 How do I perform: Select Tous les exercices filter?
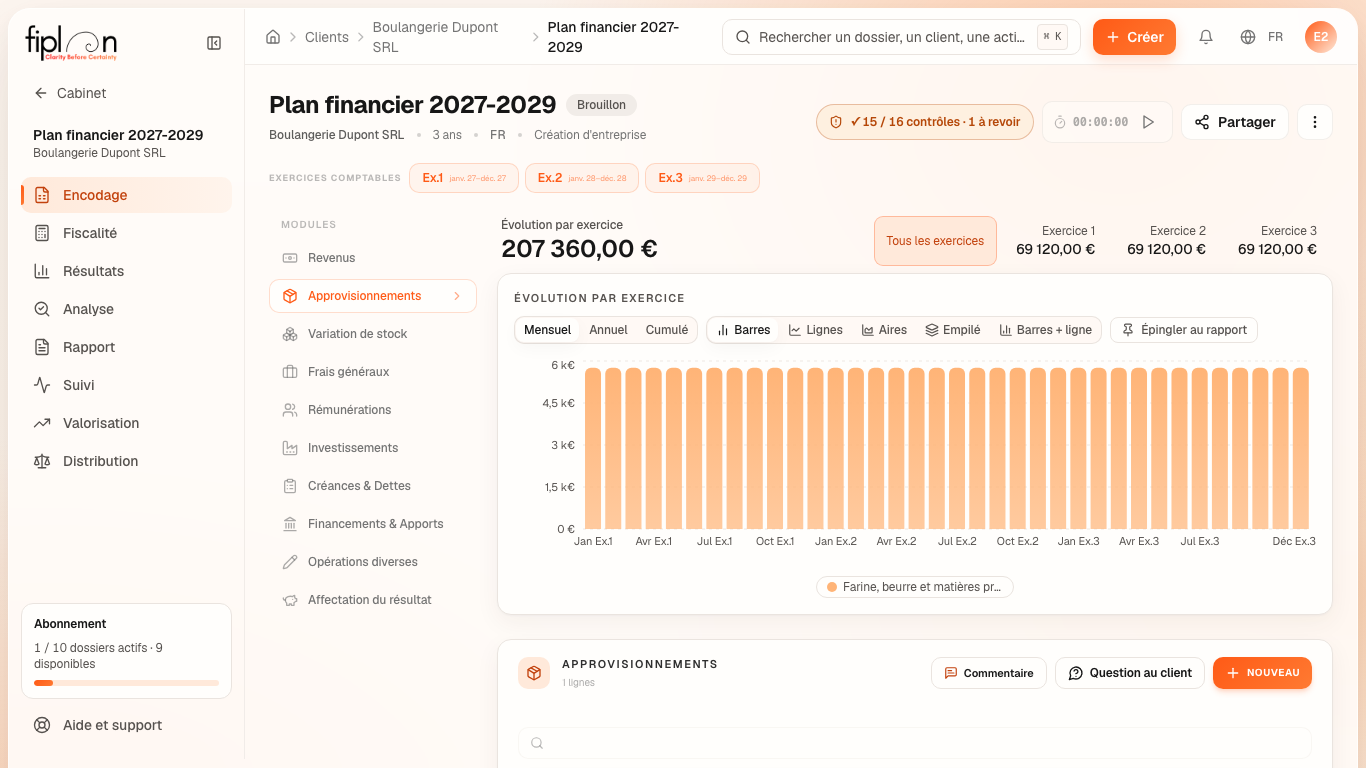click(935, 241)
